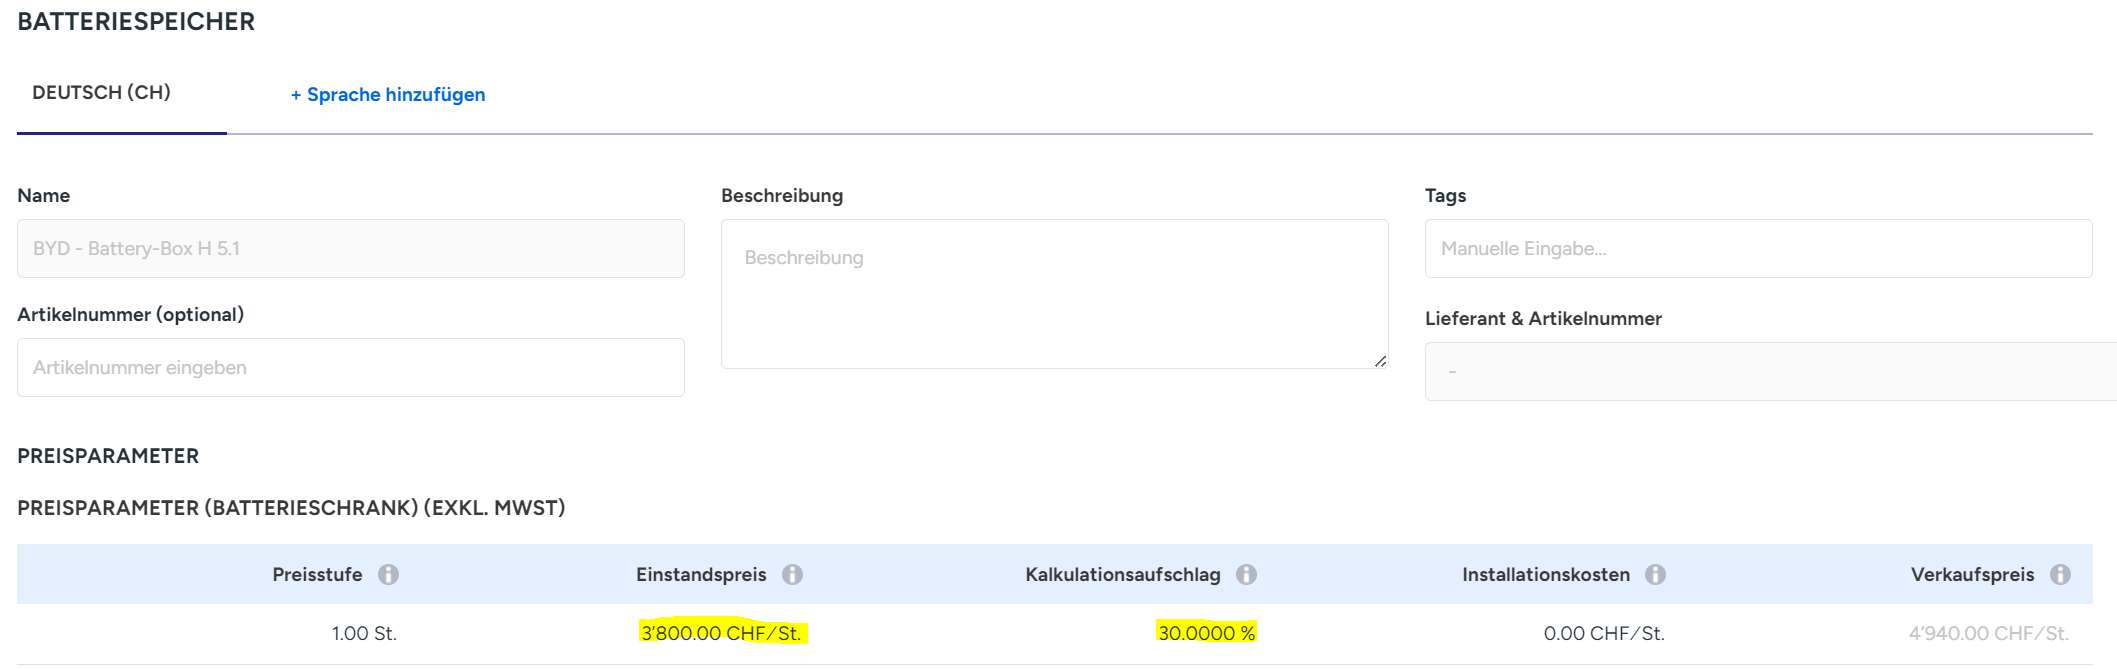Click inside the Beschreibung text area
Image resolution: width=2117 pixels, height=670 pixels.
[x=1054, y=294]
